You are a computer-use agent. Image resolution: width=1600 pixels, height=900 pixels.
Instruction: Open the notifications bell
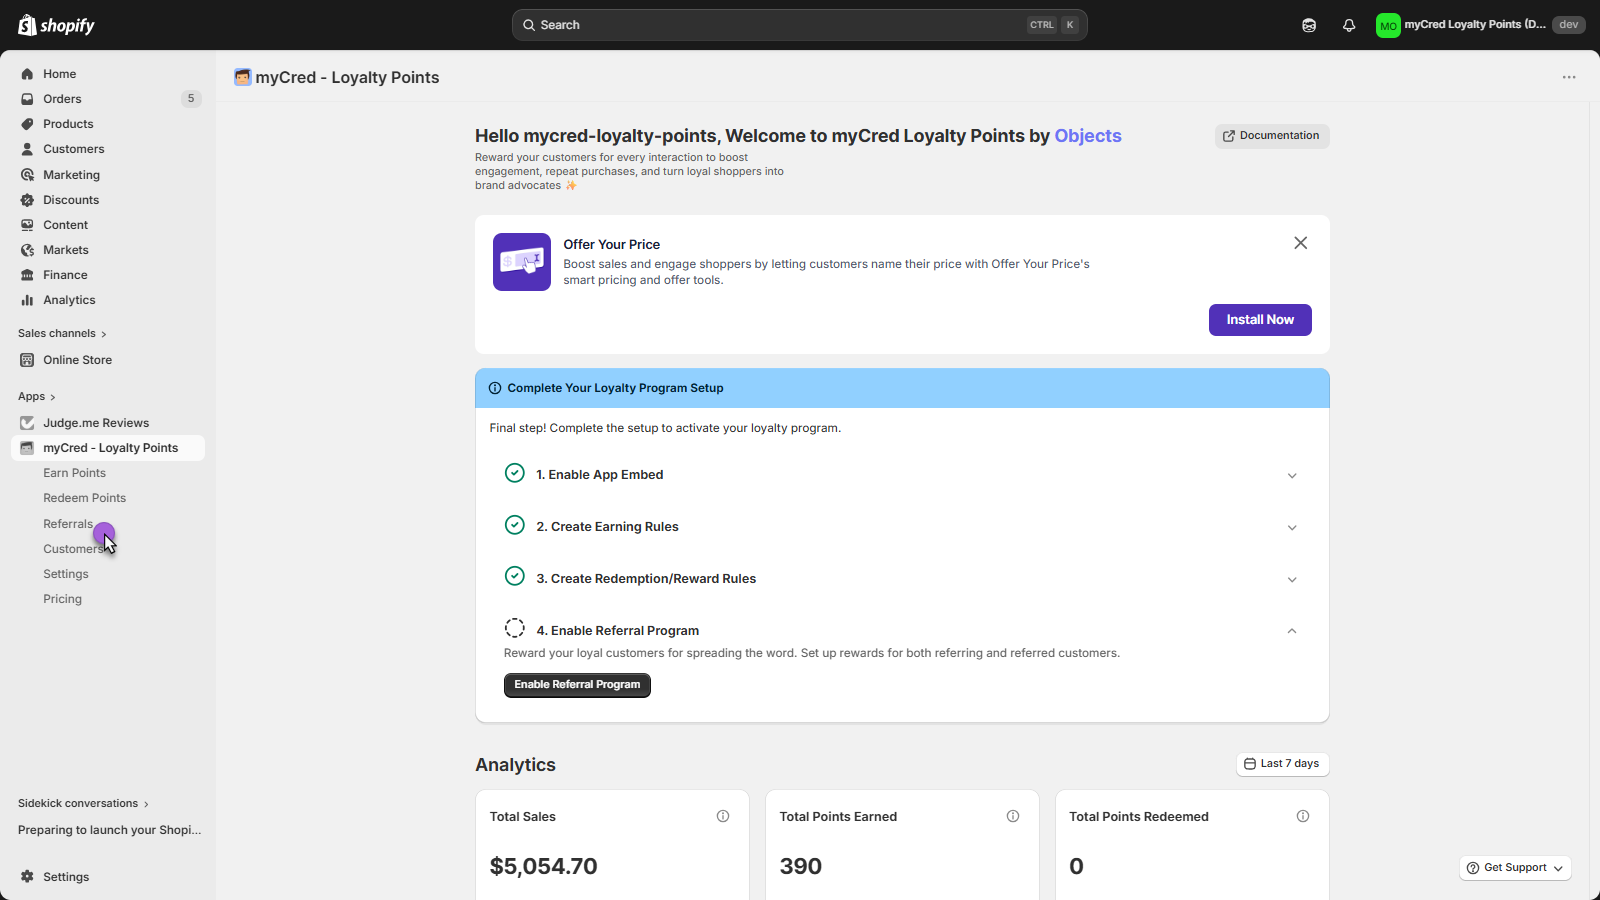pyautogui.click(x=1349, y=25)
